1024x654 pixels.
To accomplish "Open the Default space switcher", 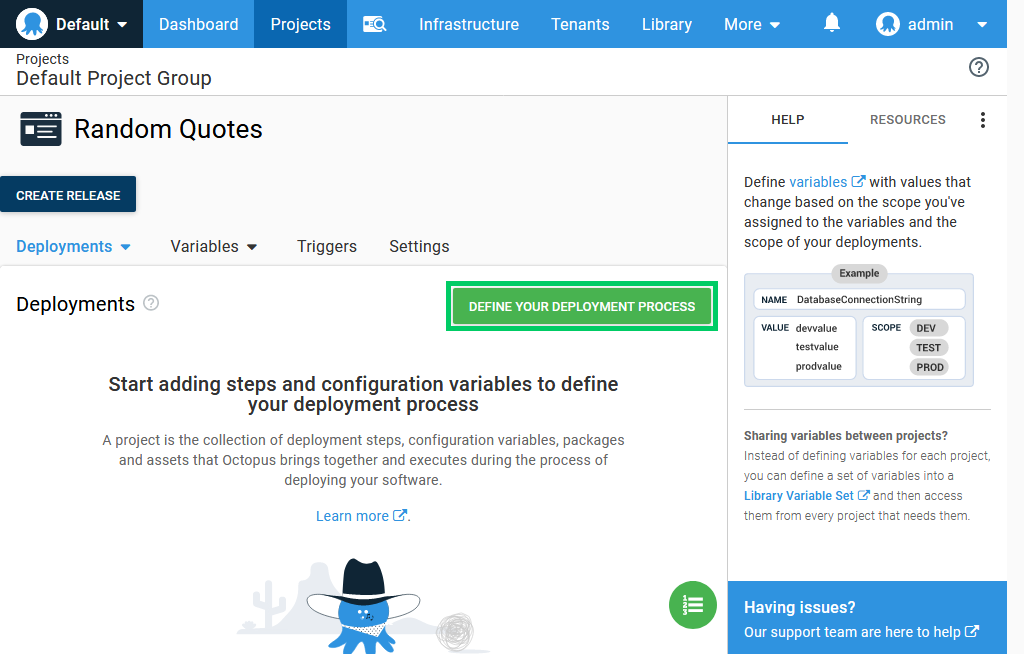I will 71,24.
